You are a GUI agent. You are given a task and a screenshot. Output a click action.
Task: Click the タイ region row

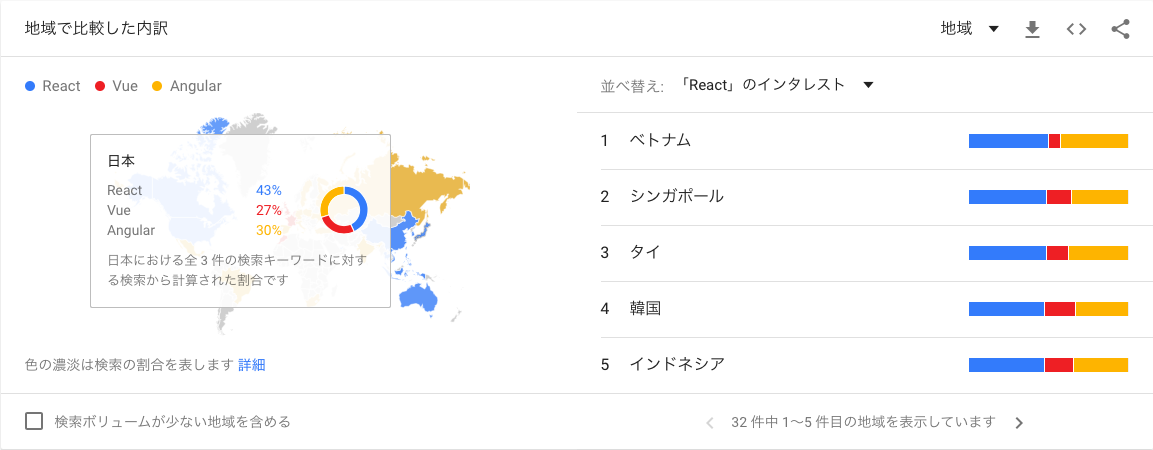click(x=645, y=252)
